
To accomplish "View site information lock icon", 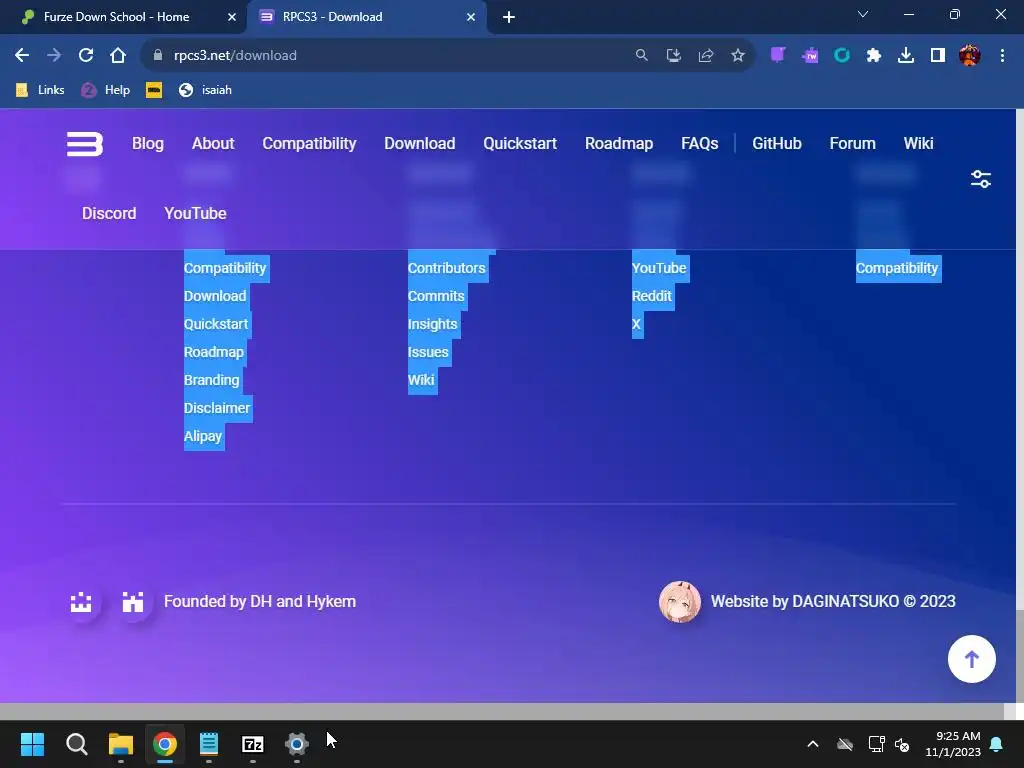I will pos(157,56).
